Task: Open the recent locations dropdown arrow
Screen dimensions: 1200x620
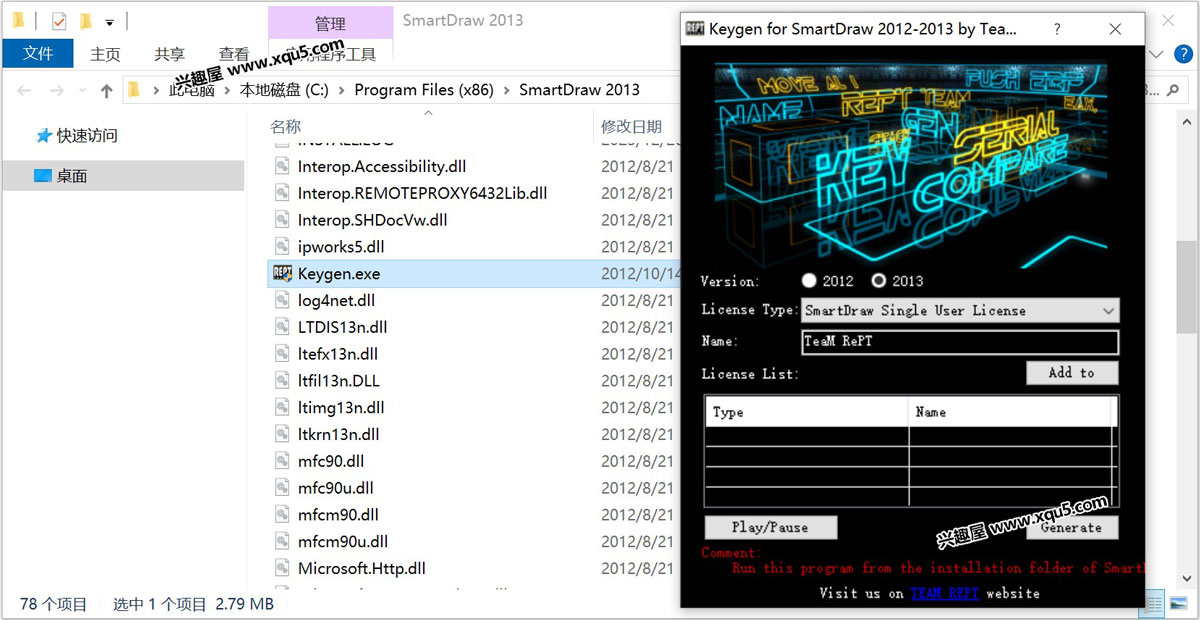Action: click(x=82, y=91)
